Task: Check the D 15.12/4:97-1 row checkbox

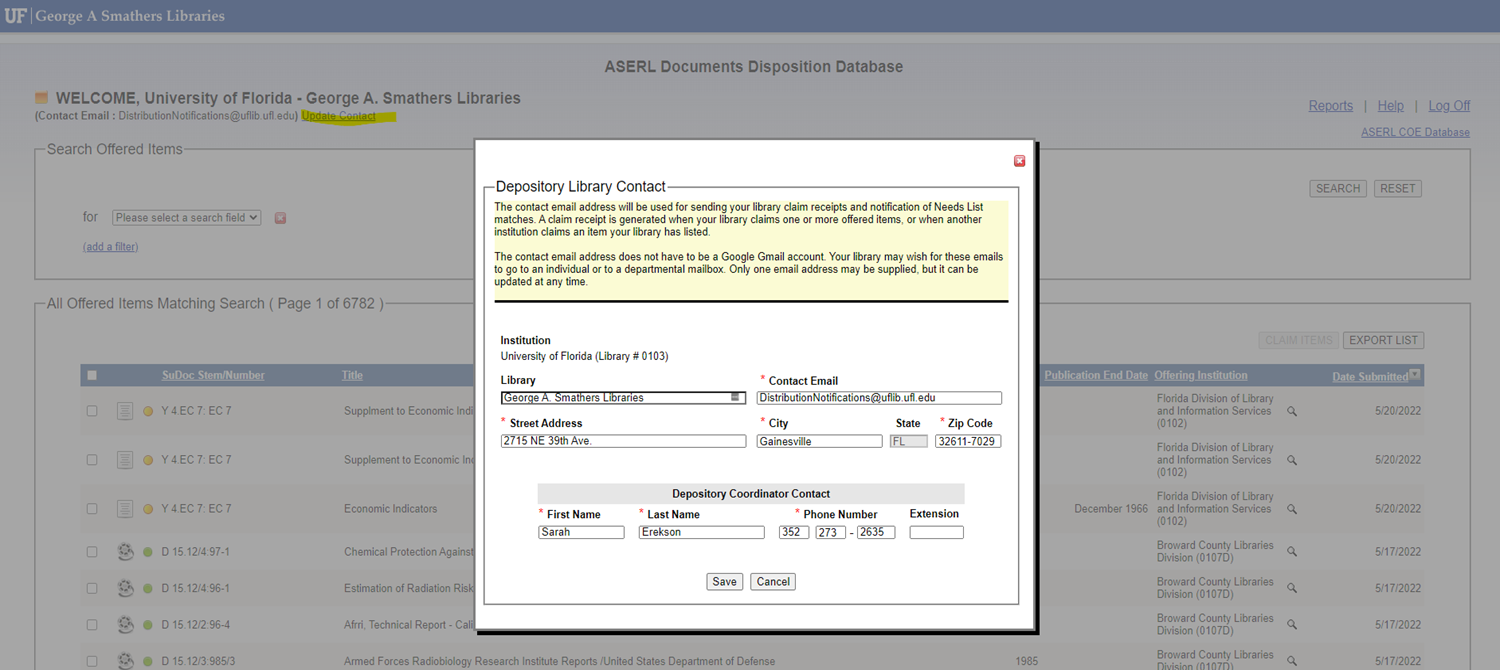Action: click(92, 552)
